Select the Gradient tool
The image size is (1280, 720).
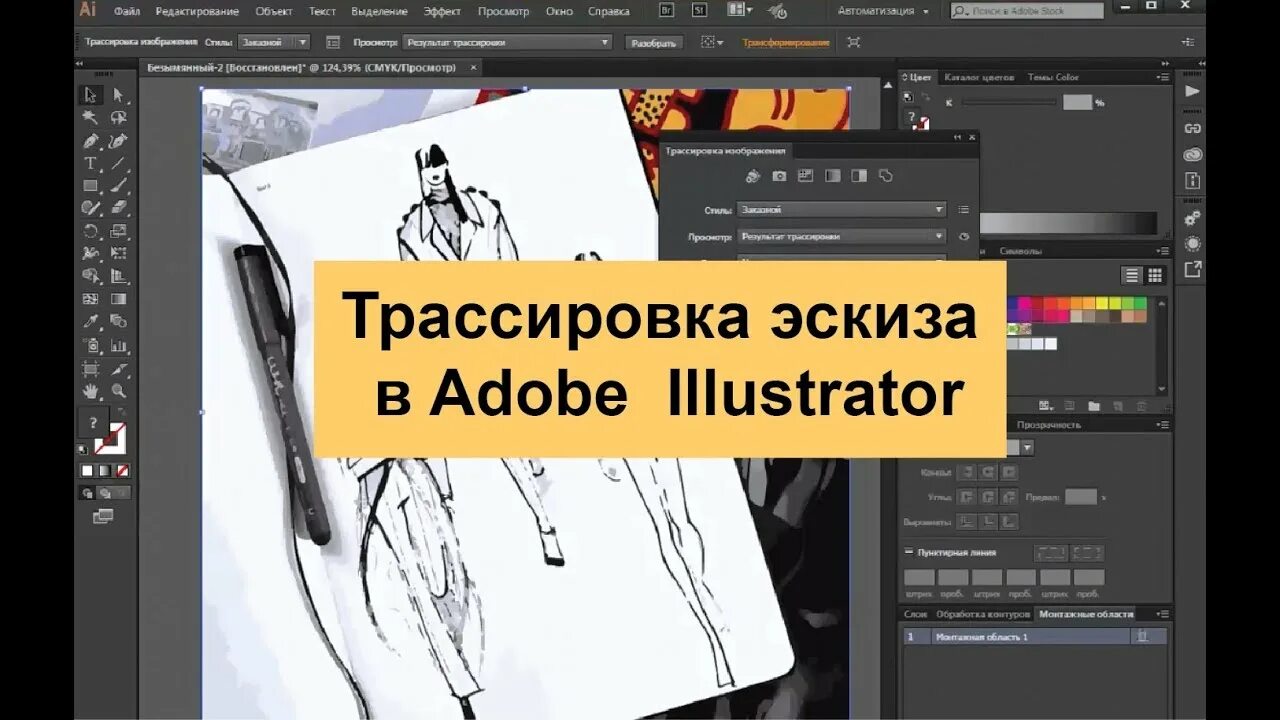pos(118,299)
